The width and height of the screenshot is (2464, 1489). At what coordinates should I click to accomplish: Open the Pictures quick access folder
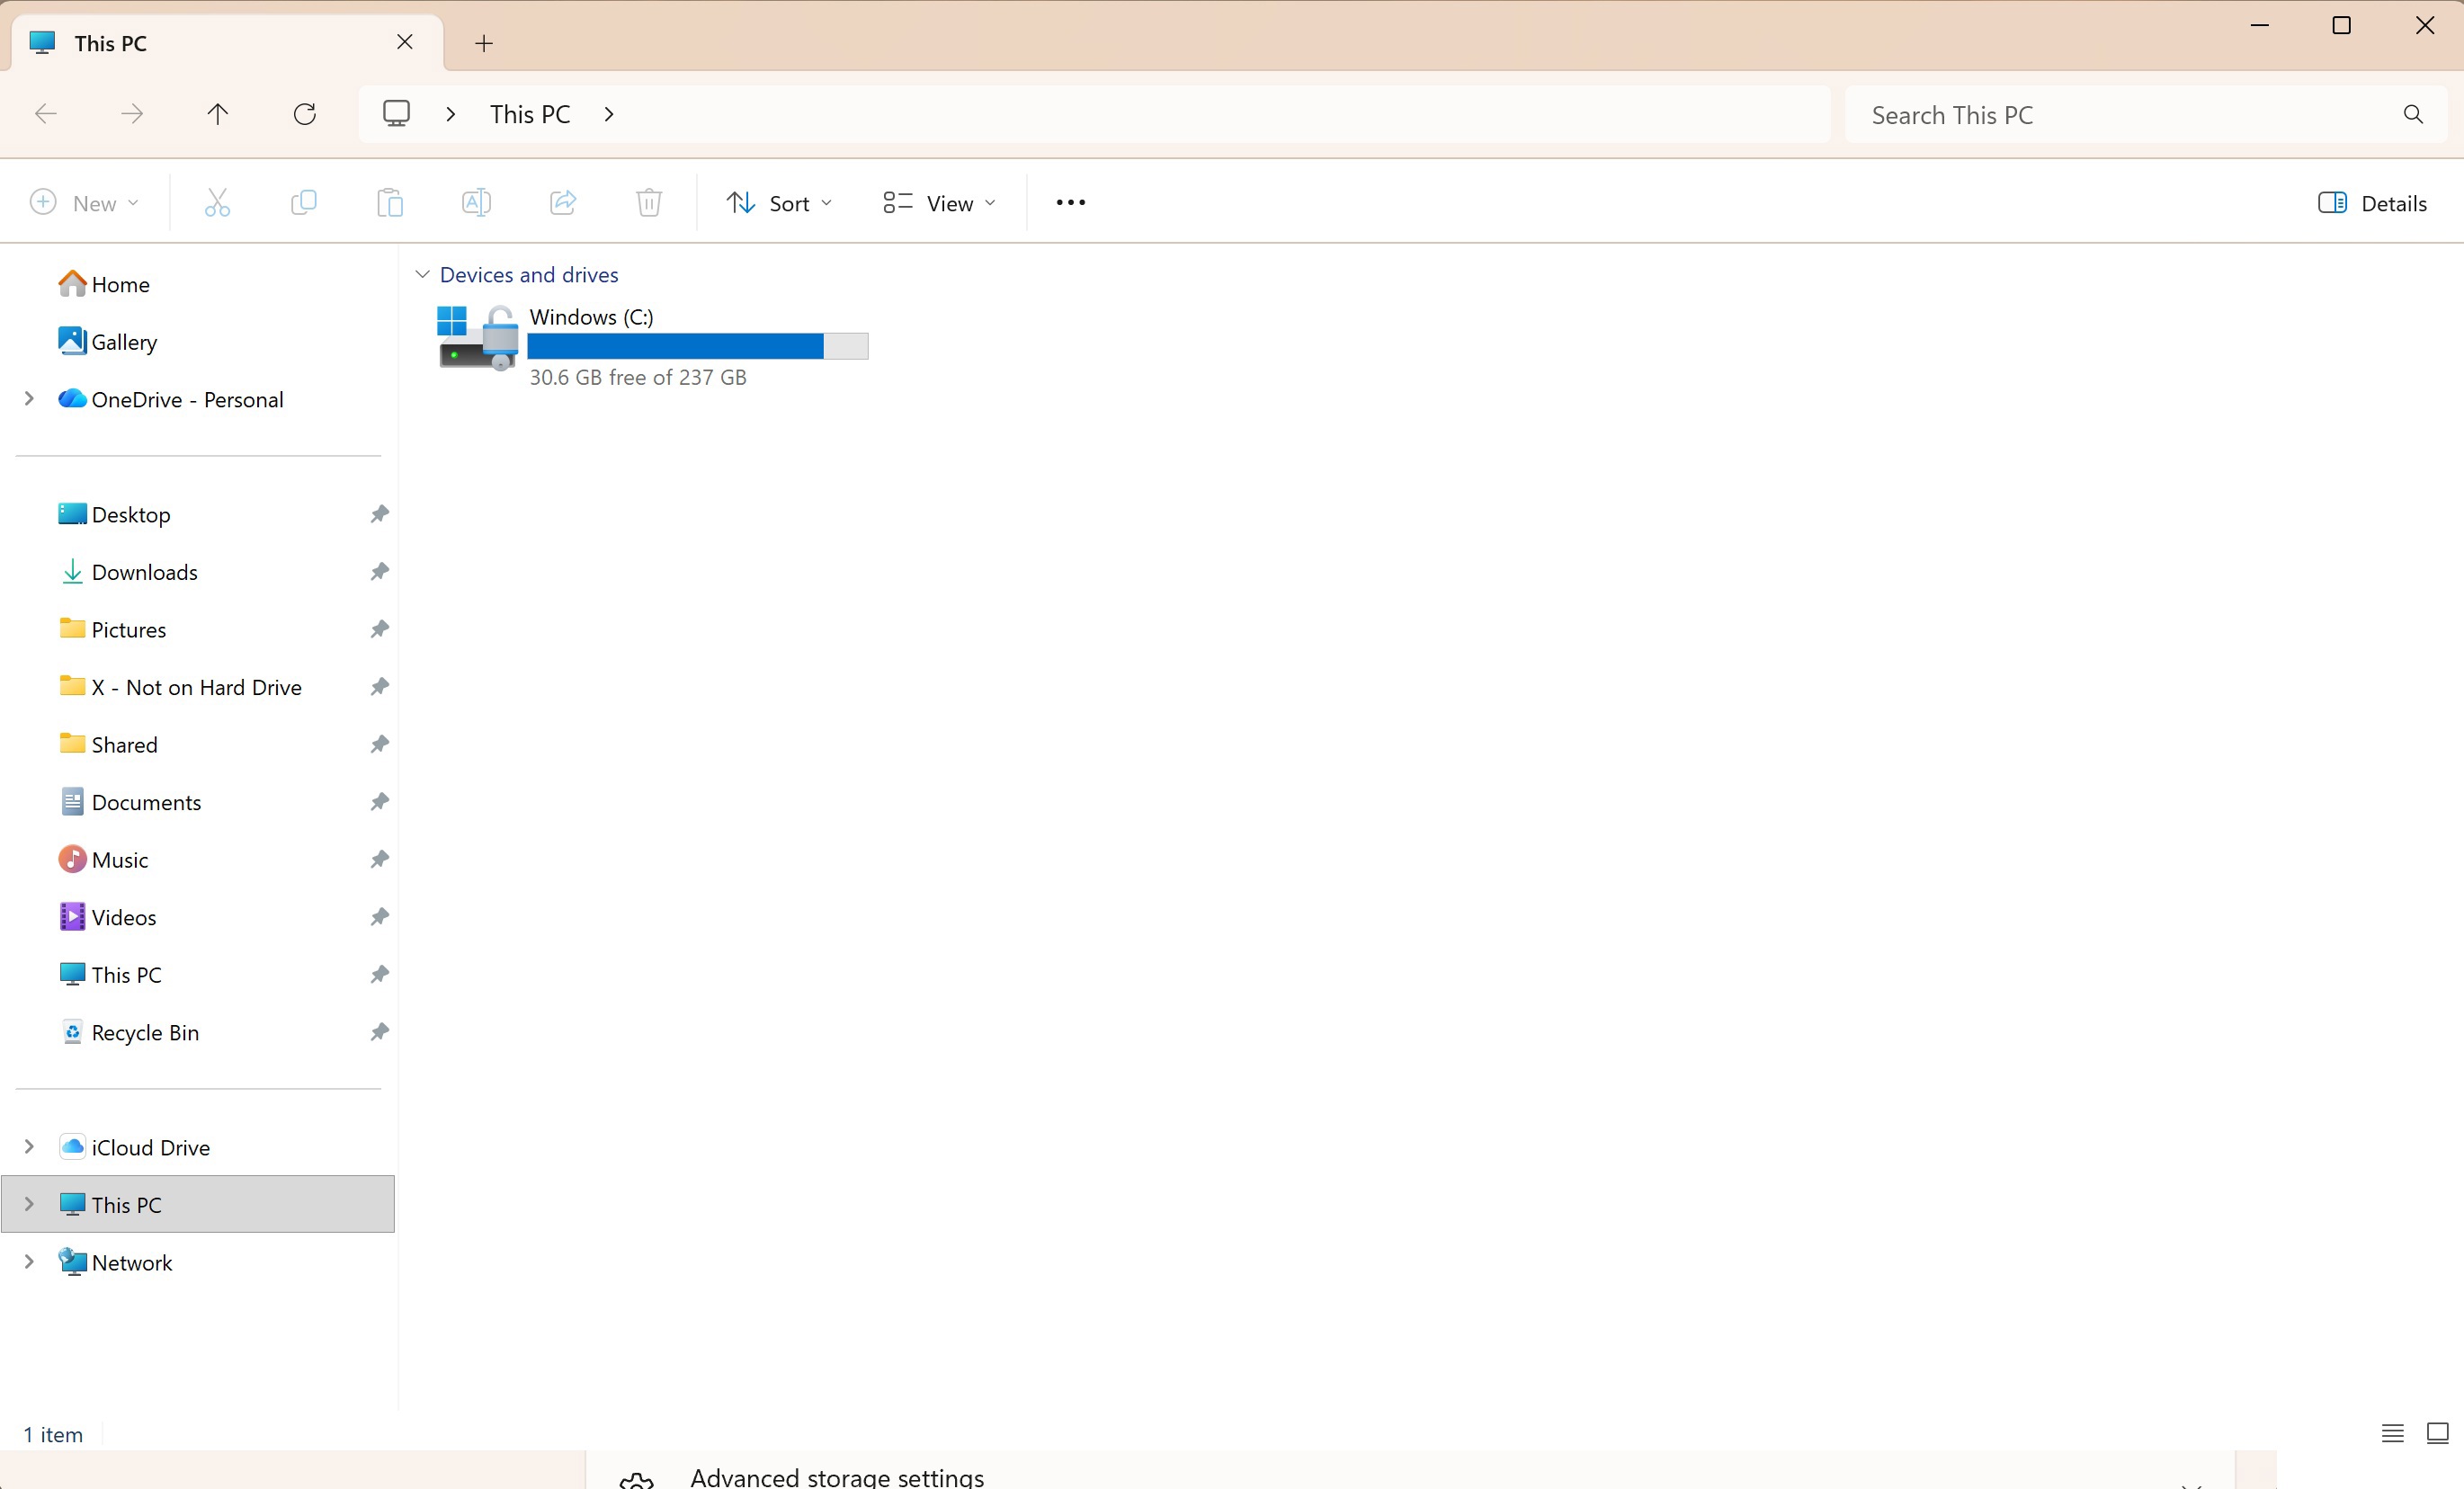point(112,629)
